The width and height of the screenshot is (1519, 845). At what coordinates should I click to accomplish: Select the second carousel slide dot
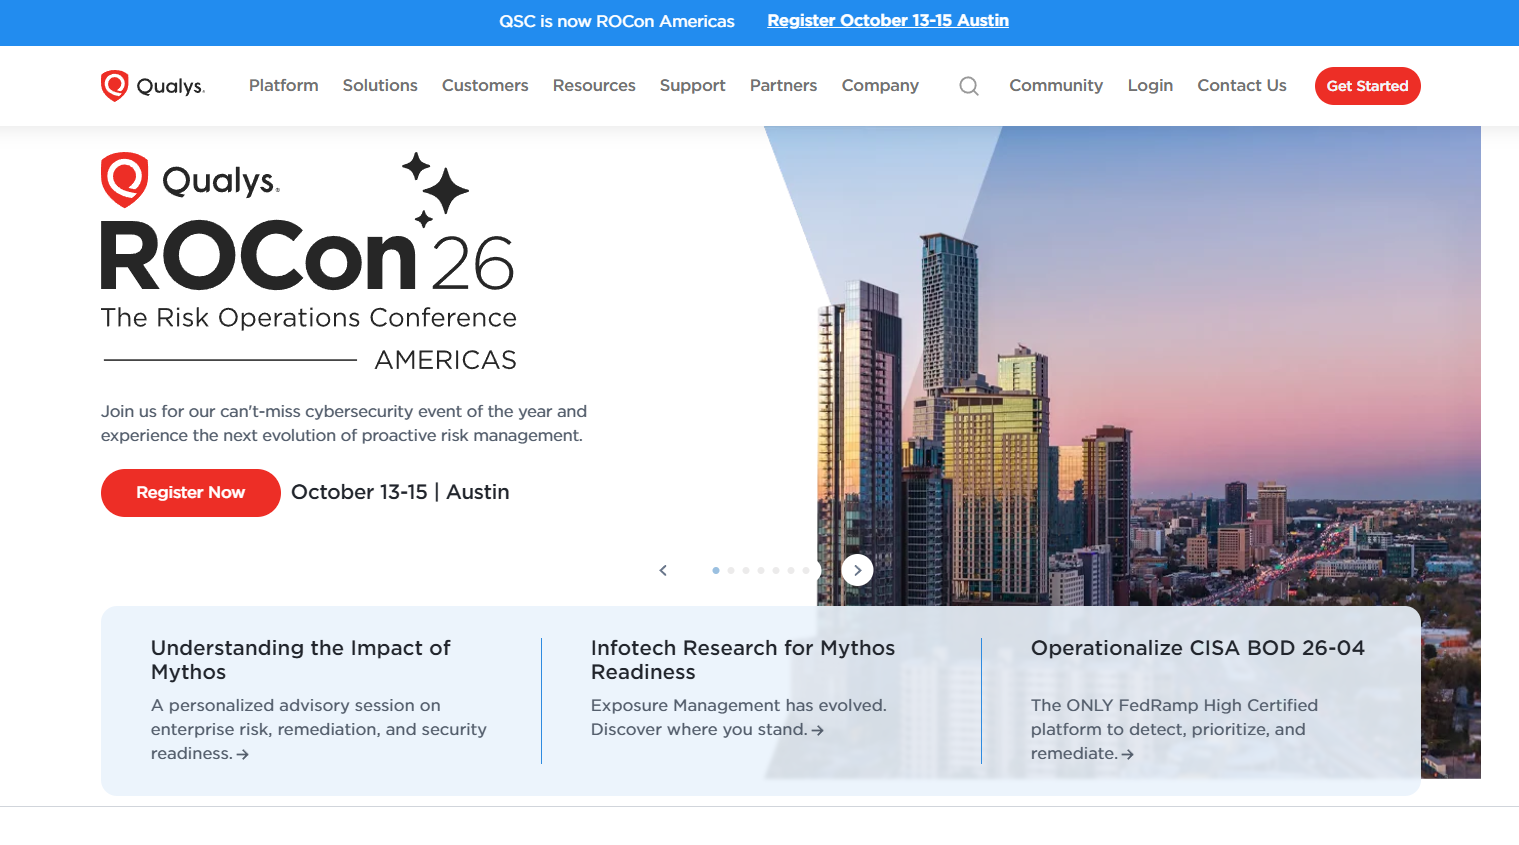731,570
